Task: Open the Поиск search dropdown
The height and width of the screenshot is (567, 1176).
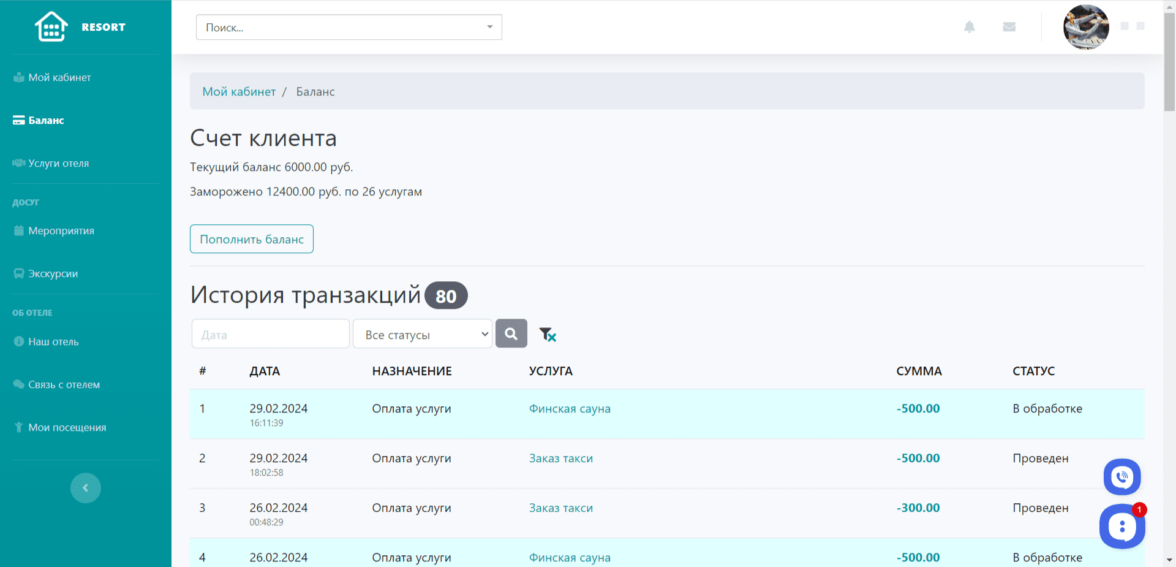Action: click(348, 27)
